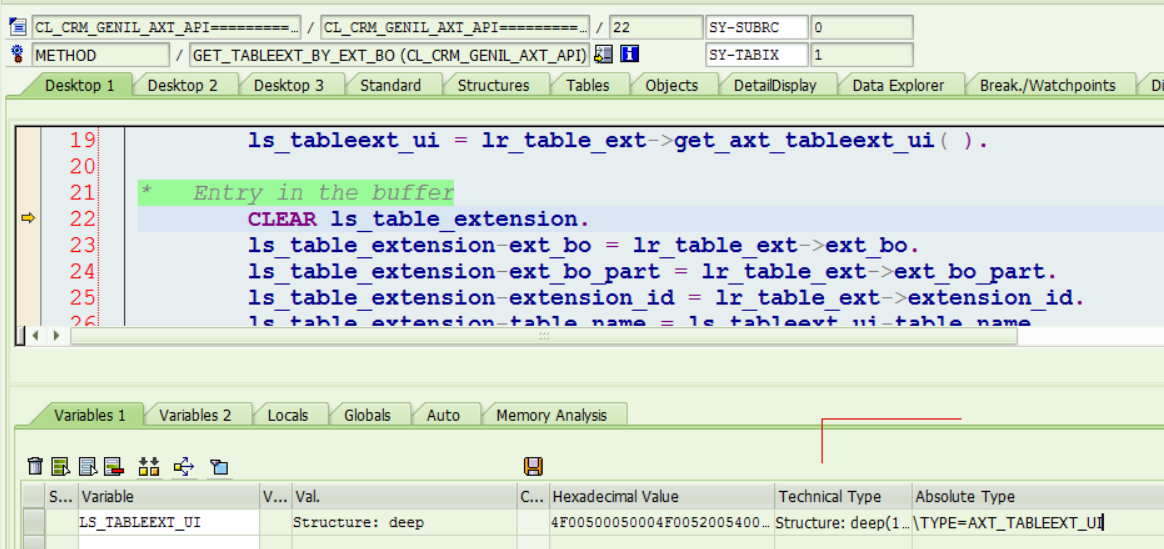Click the GET_TABLEEXT_BY_EXT_BO method name field

[390, 55]
